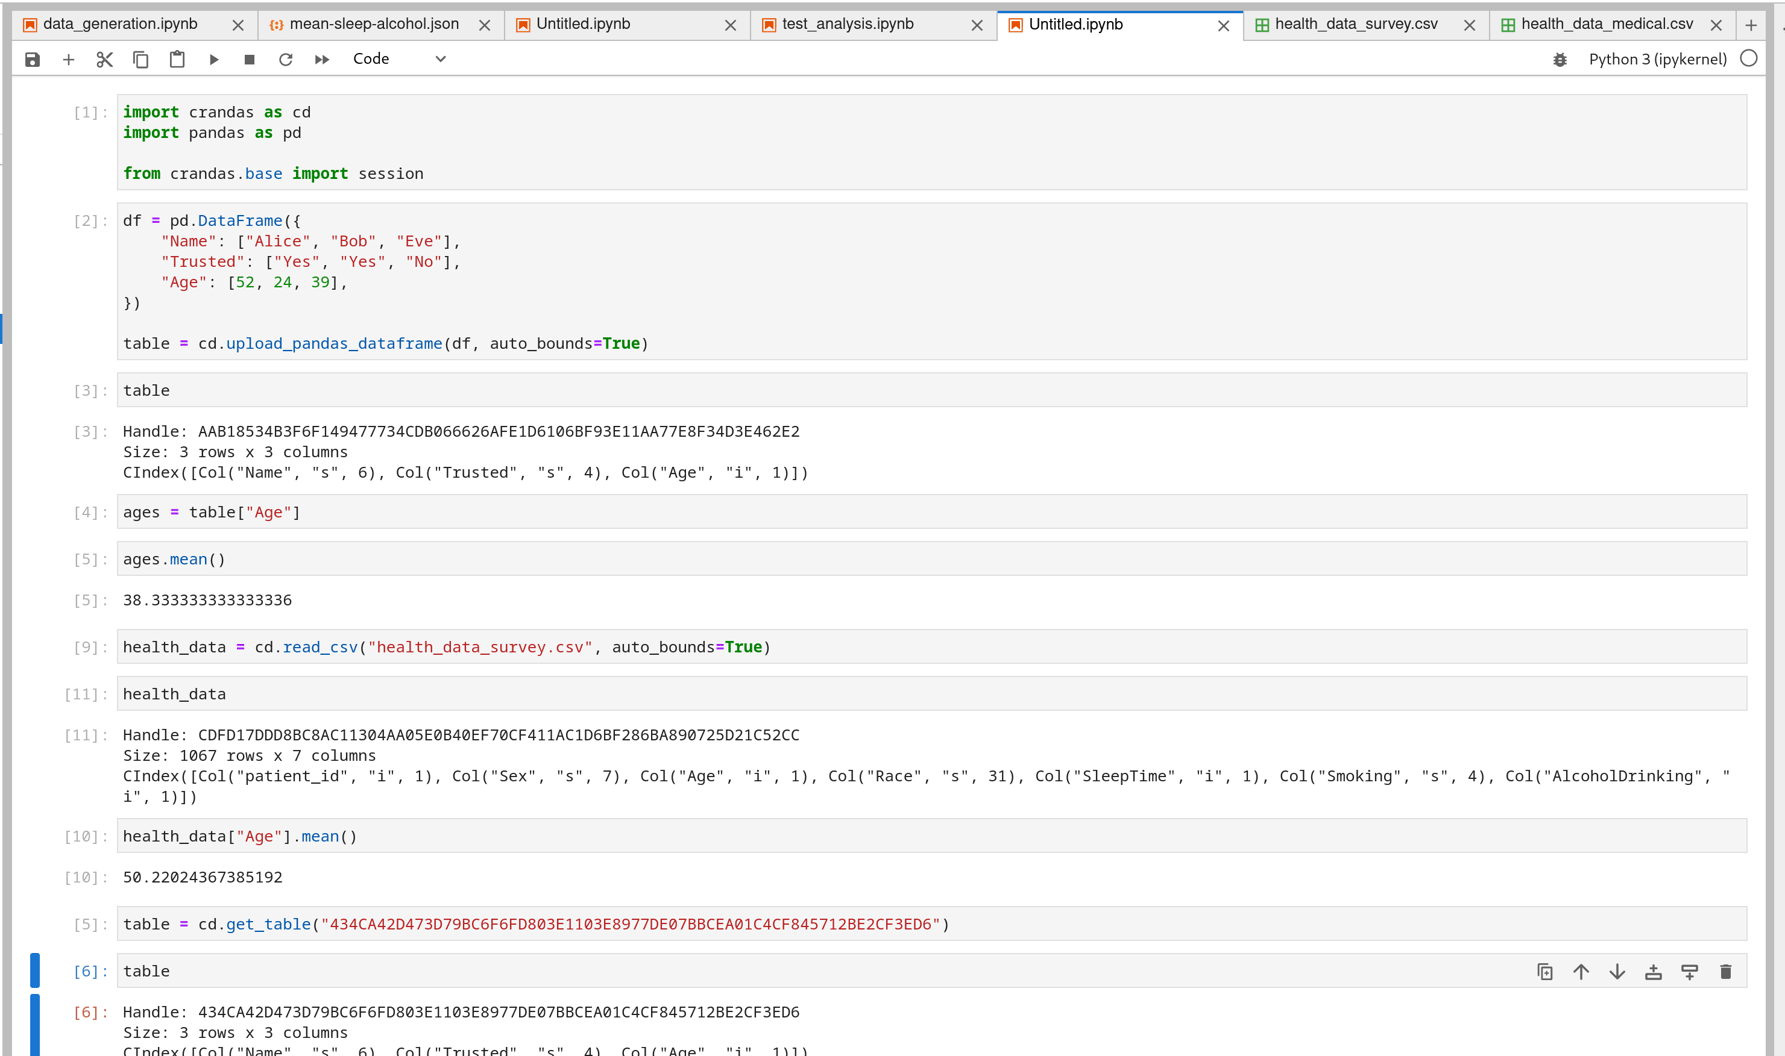Image resolution: width=1785 pixels, height=1056 pixels.
Task: Click the ages = table["Age"] cell
Action: [x=932, y=512]
